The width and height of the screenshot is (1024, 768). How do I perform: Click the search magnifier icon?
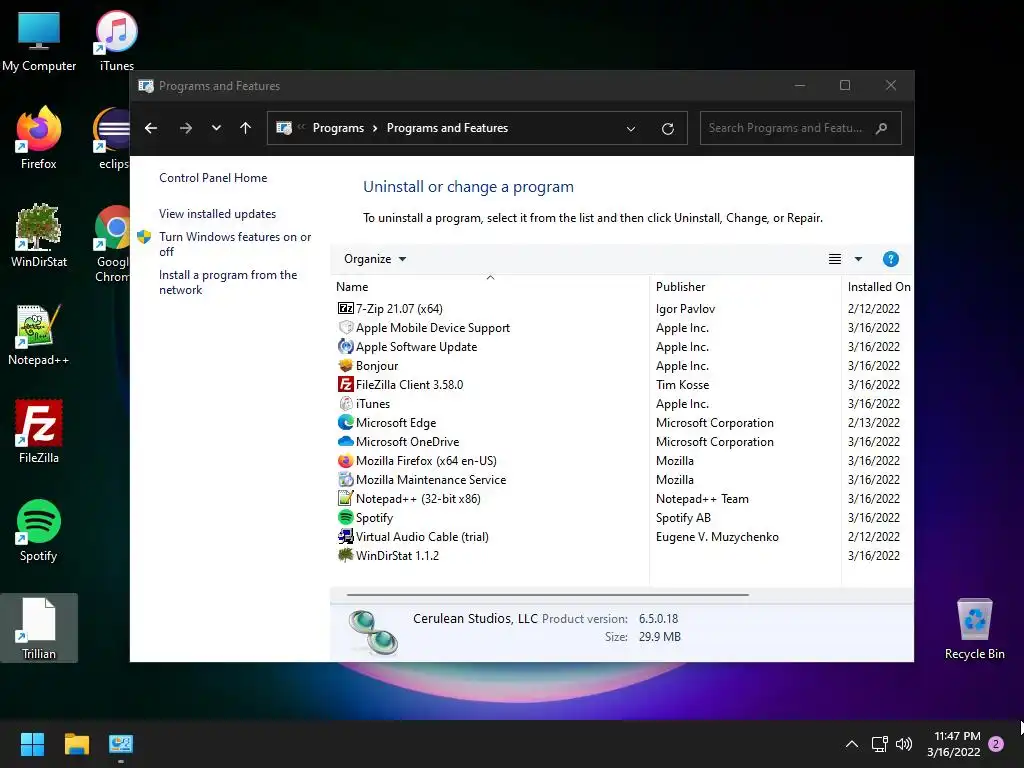click(x=882, y=128)
